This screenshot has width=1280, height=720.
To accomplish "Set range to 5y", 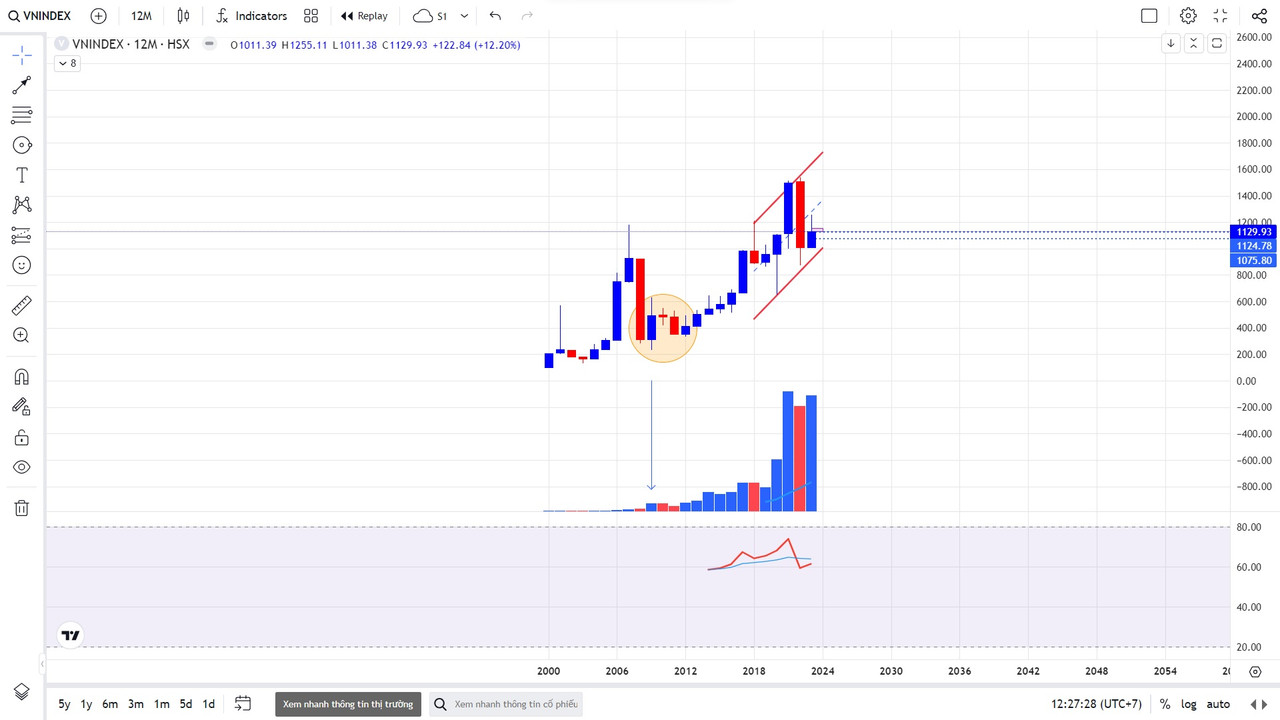I will point(64,704).
